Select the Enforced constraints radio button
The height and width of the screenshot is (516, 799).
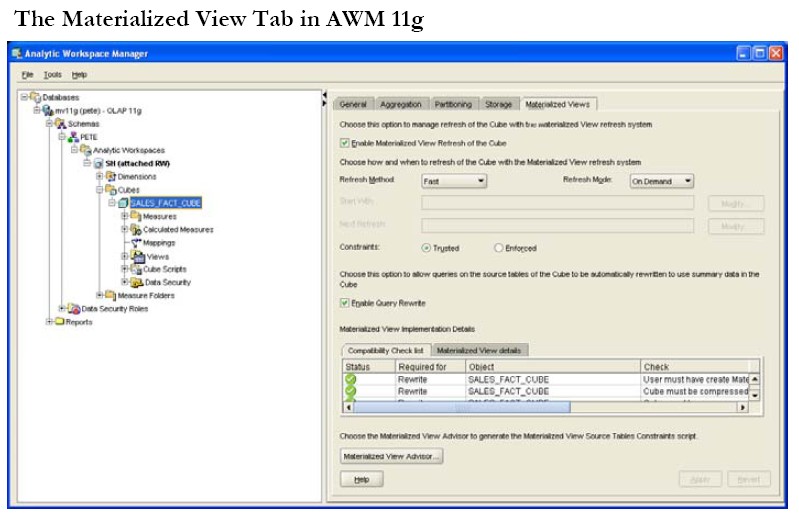[499, 248]
